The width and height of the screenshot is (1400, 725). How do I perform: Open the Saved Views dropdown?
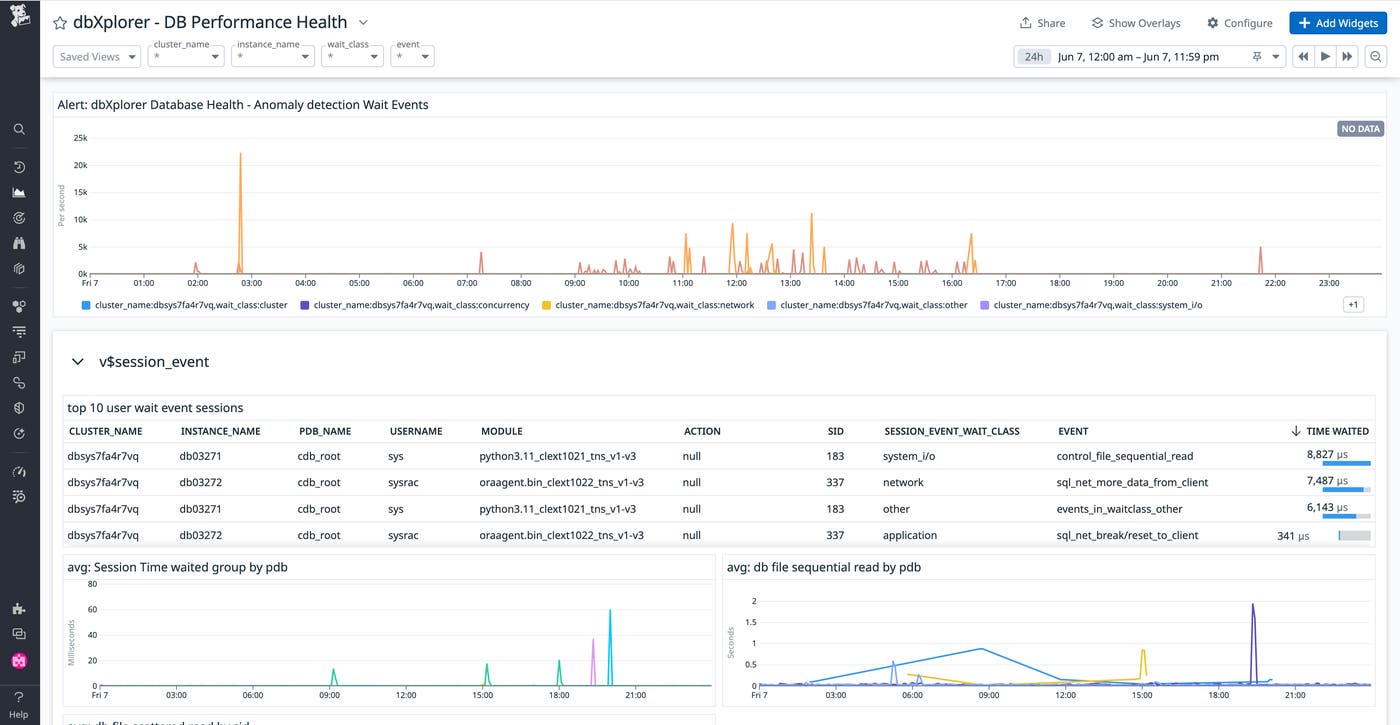point(95,56)
